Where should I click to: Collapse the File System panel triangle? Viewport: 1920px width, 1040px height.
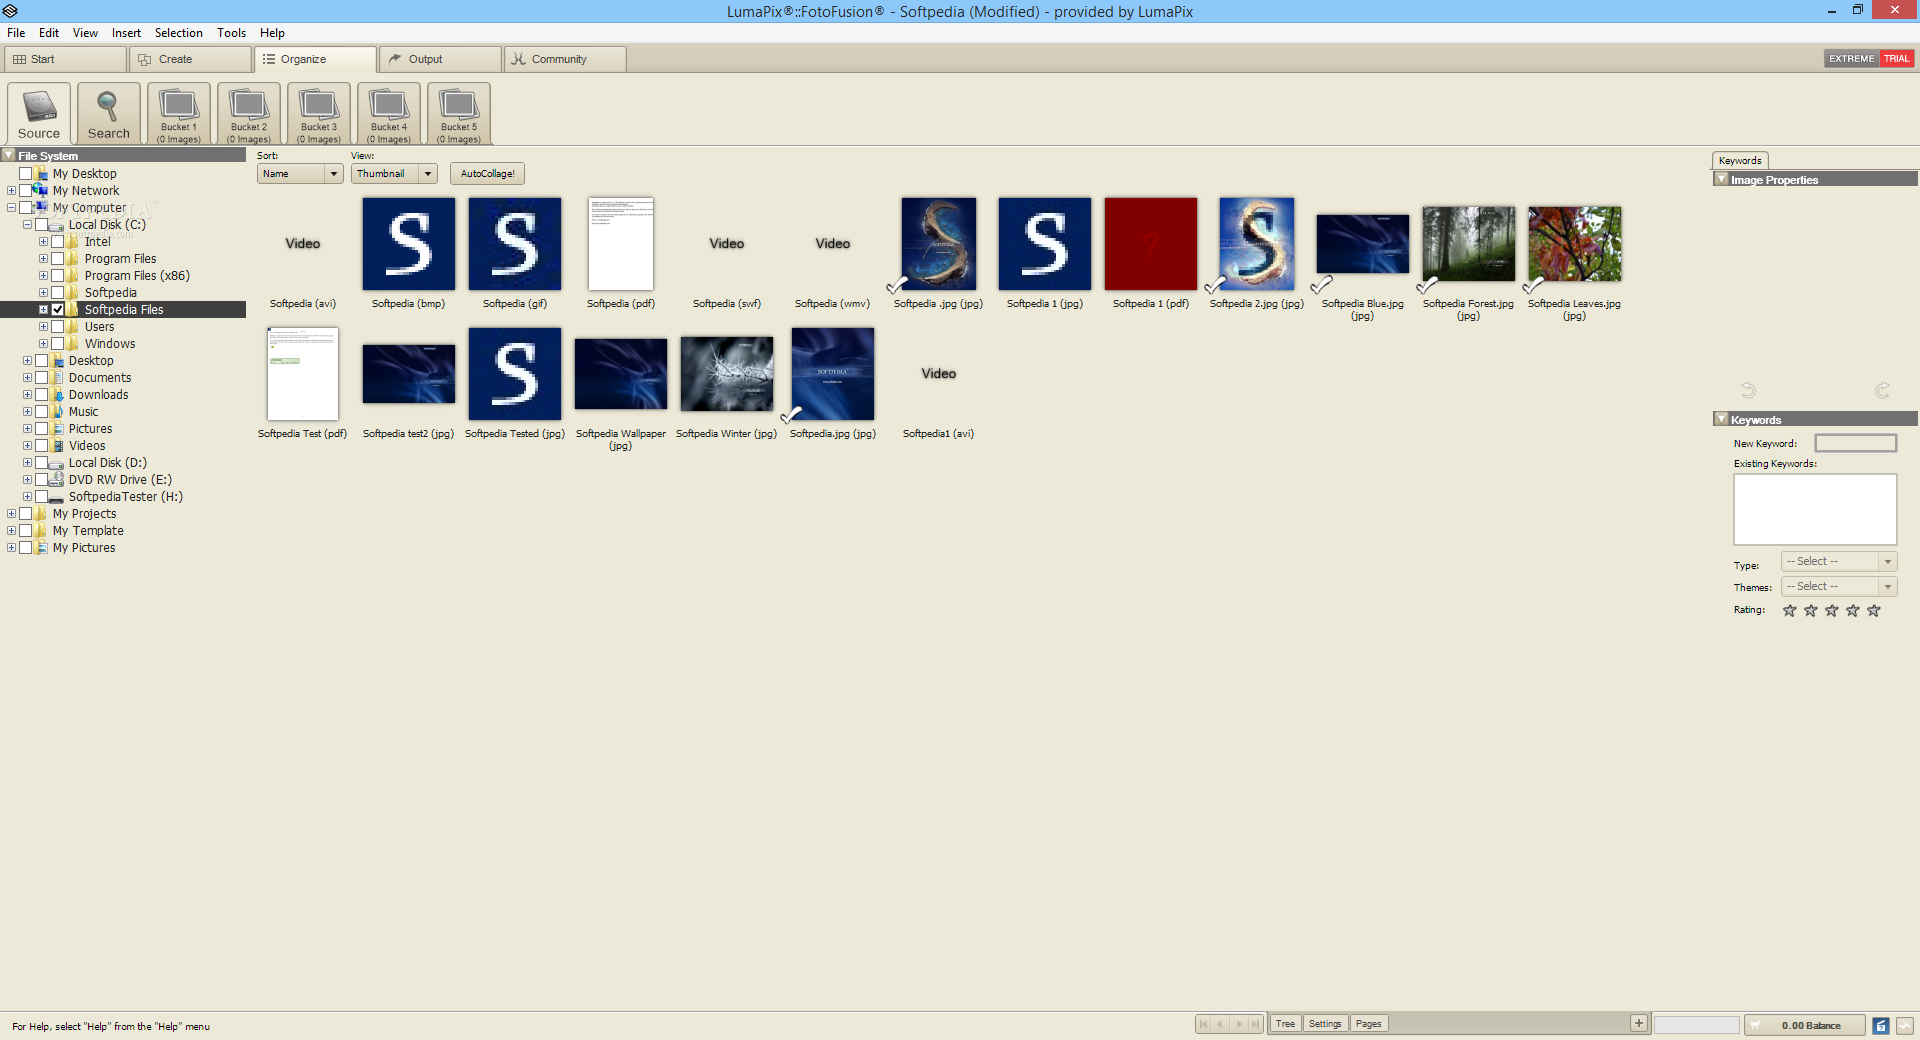pos(9,155)
